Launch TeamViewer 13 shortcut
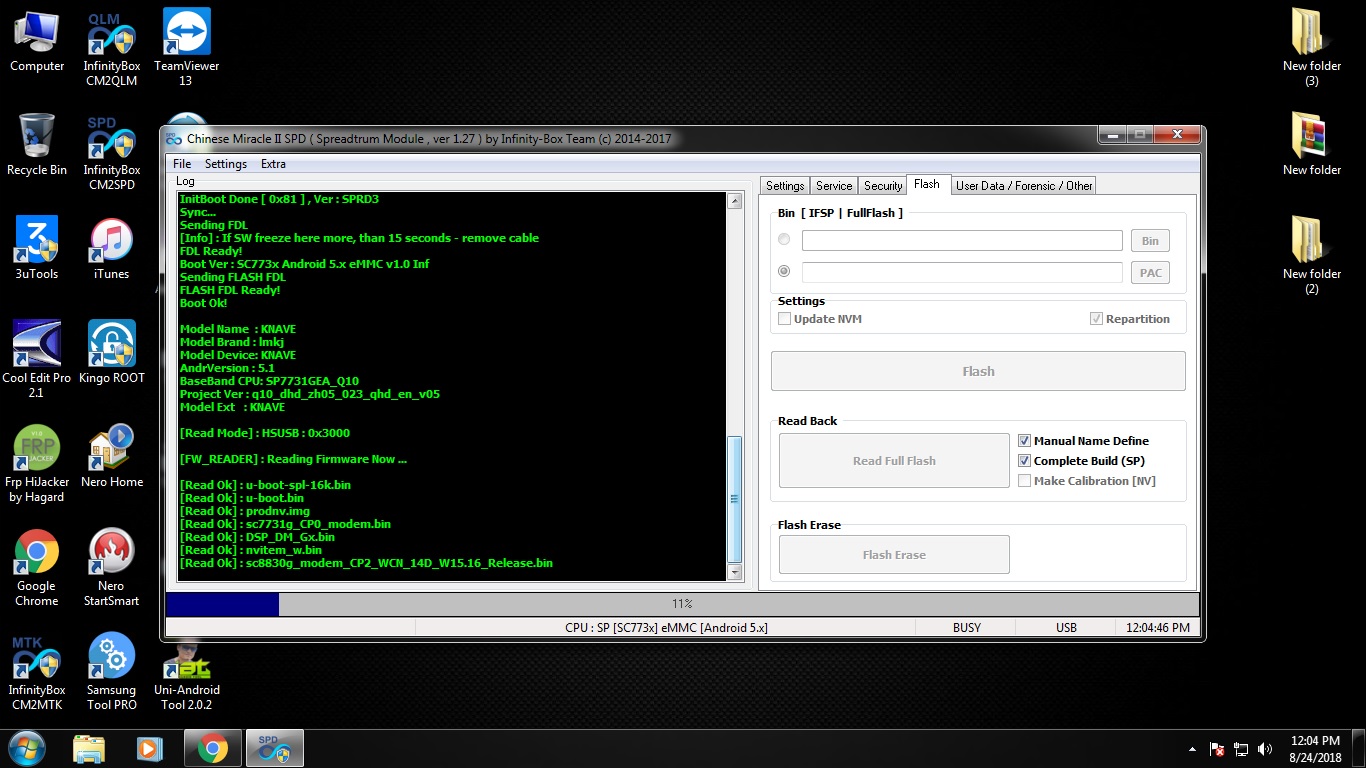 tap(186, 49)
